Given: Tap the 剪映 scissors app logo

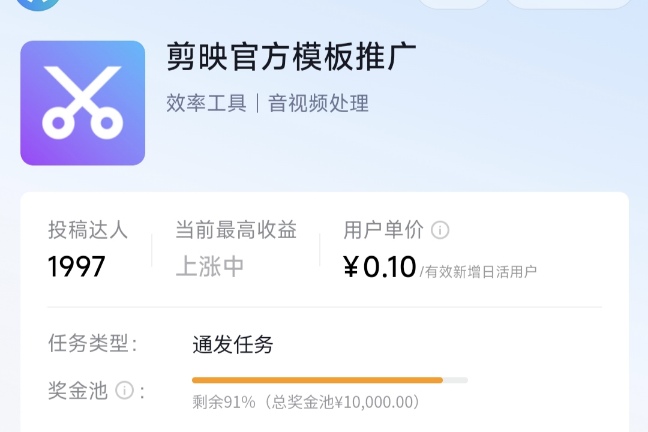Looking at the screenshot, I should (83, 103).
